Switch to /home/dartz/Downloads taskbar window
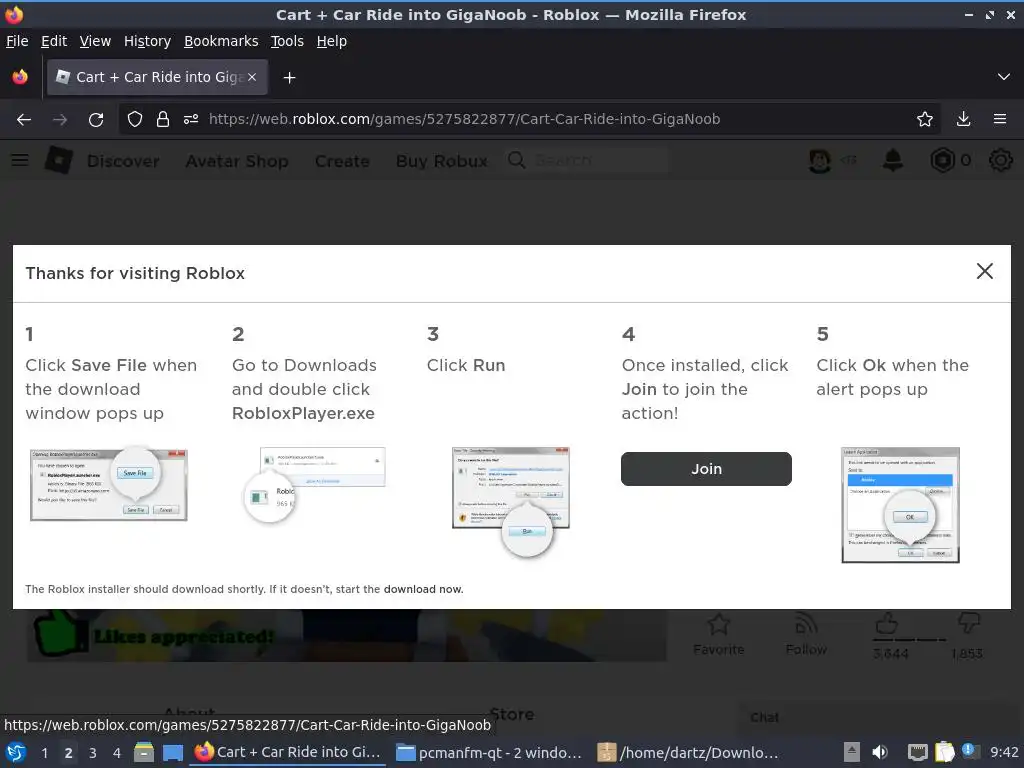The image size is (1024, 768). (x=690, y=753)
